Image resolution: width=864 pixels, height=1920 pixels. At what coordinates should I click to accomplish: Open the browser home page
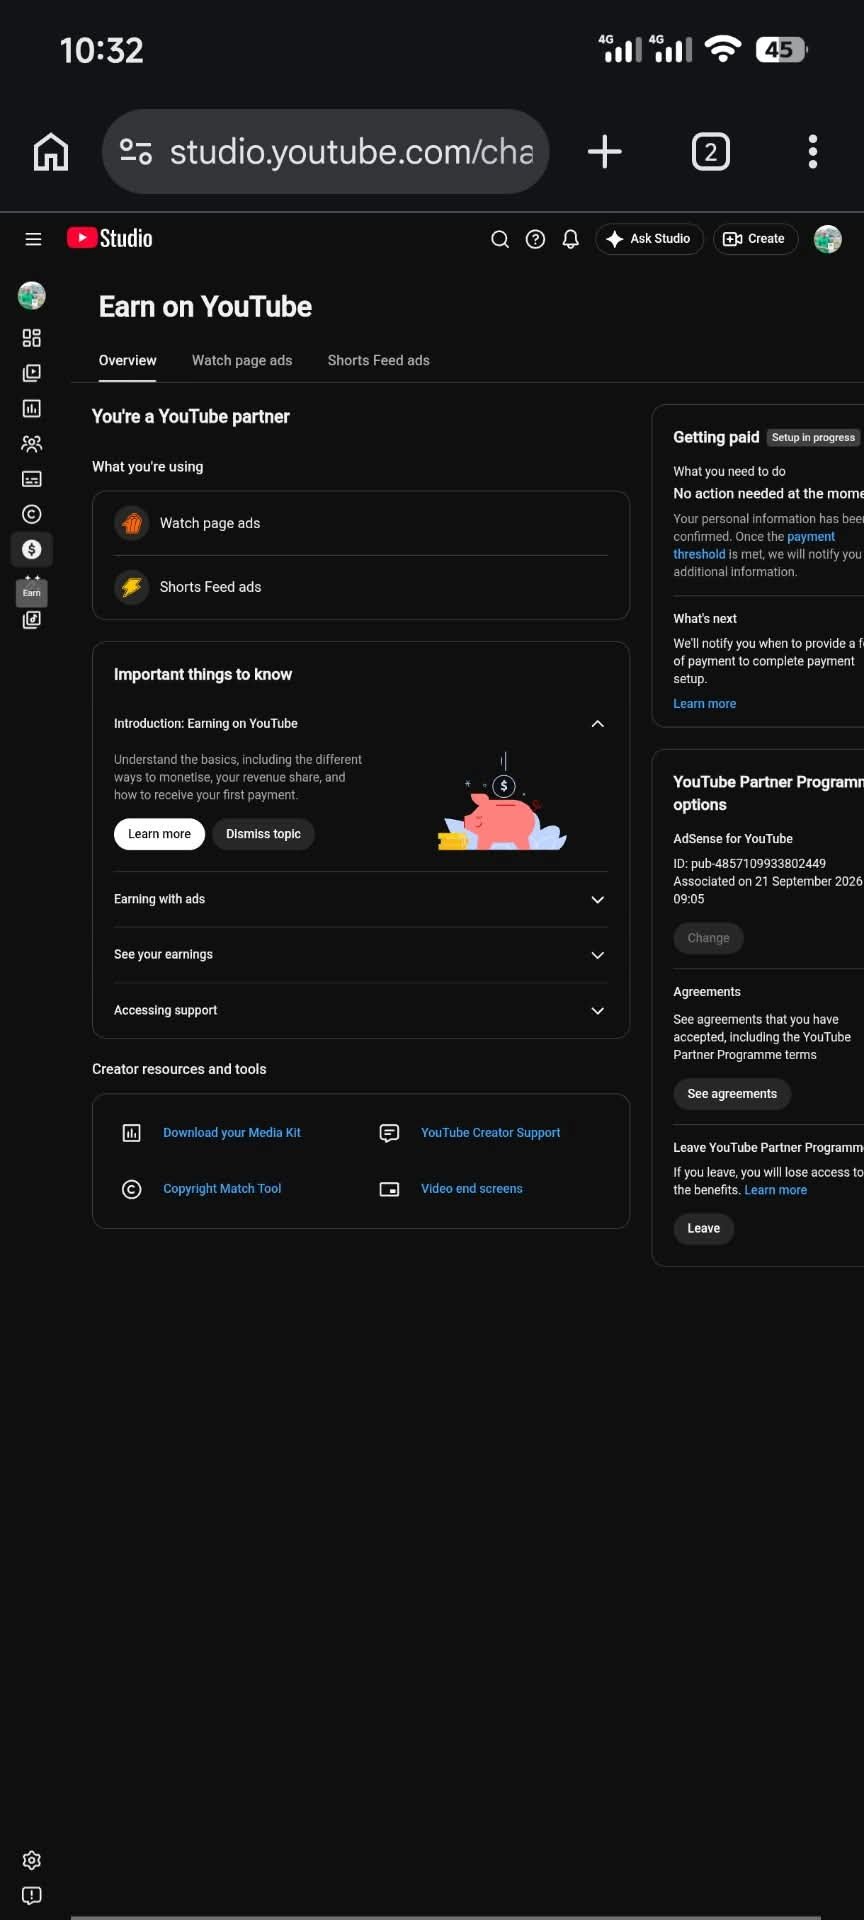pos(51,152)
